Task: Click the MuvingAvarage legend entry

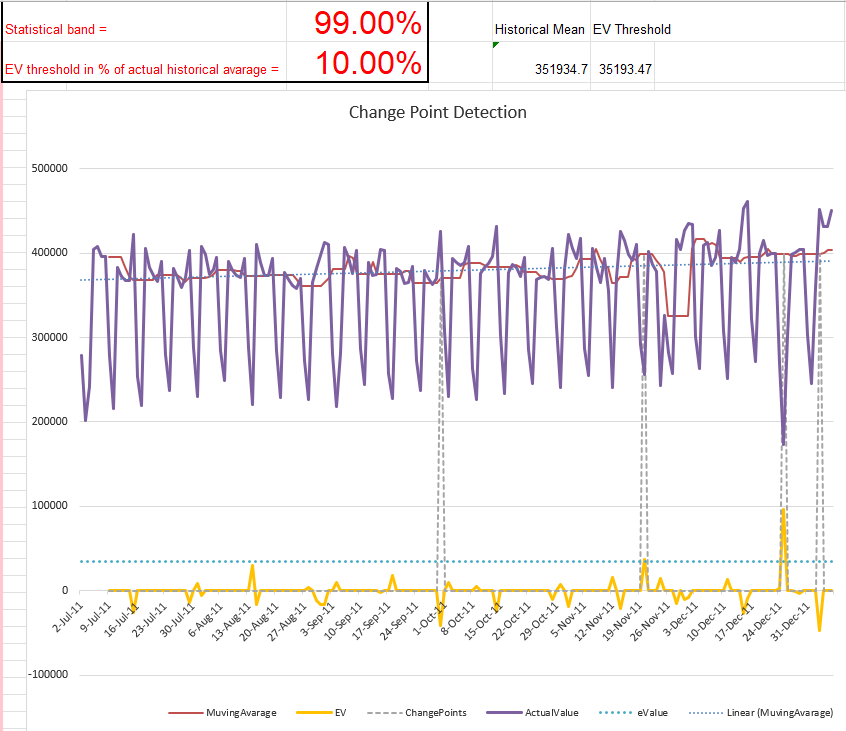Action: point(222,713)
